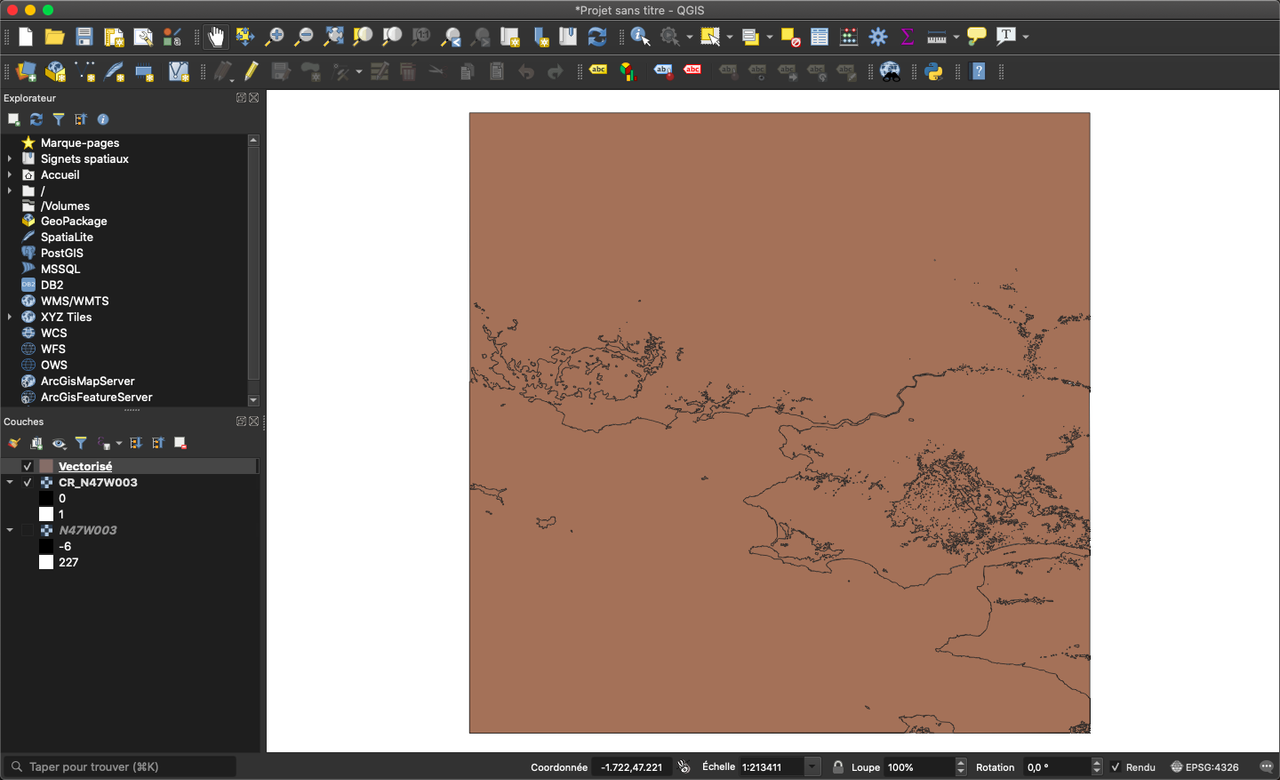The height and width of the screenshot is (780, 1280).
Task: Toggle visibility of Vectorisé layer
Action: point(27,466)
